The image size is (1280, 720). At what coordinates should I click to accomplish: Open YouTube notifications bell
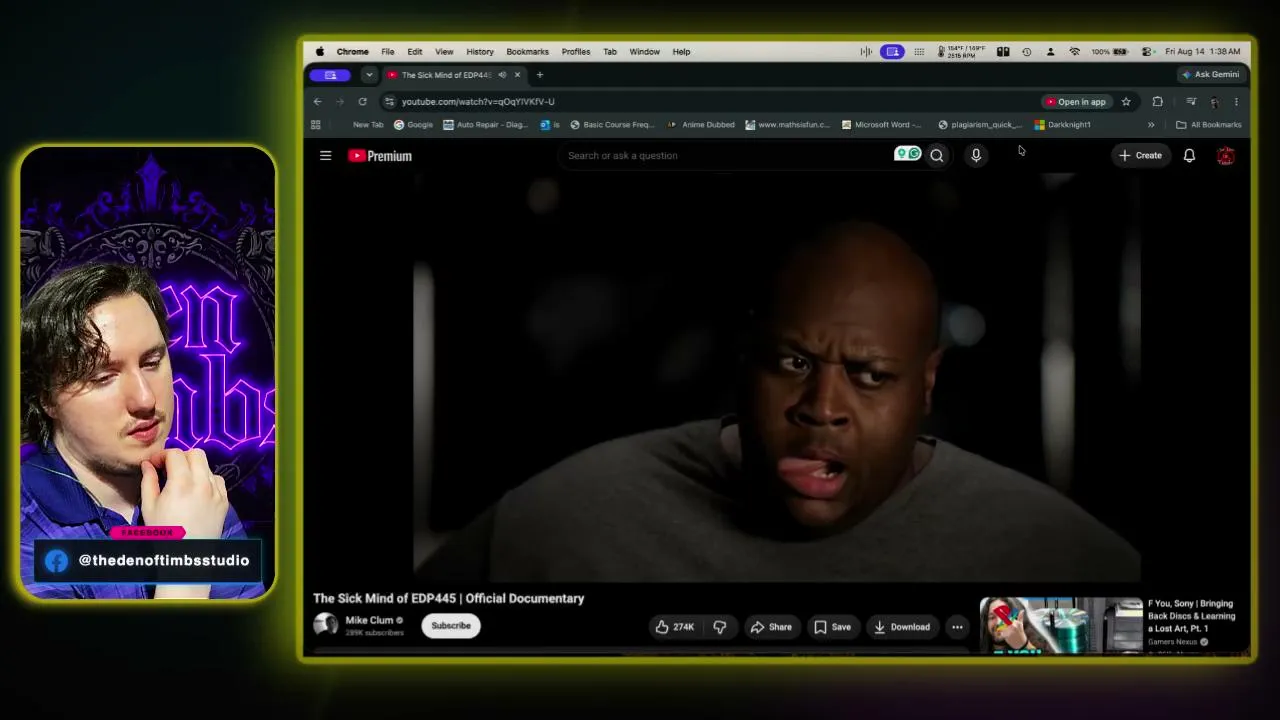pyautogui.click(x=1189, y=156)
